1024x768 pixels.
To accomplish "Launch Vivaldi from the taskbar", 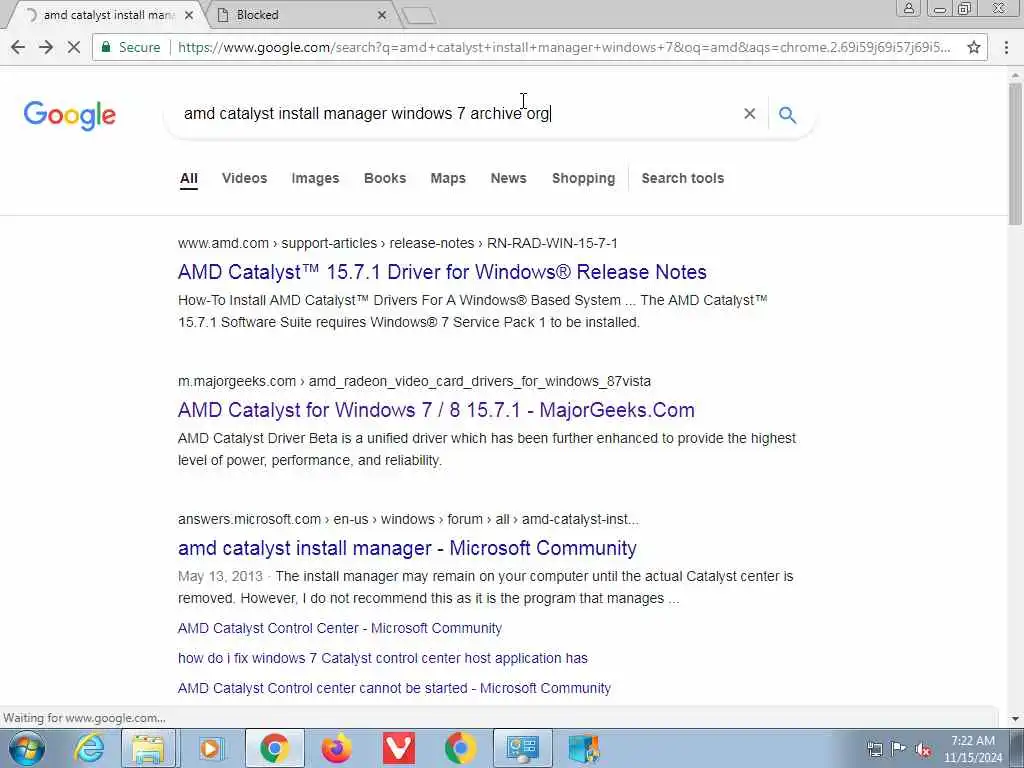I will 398,748.
